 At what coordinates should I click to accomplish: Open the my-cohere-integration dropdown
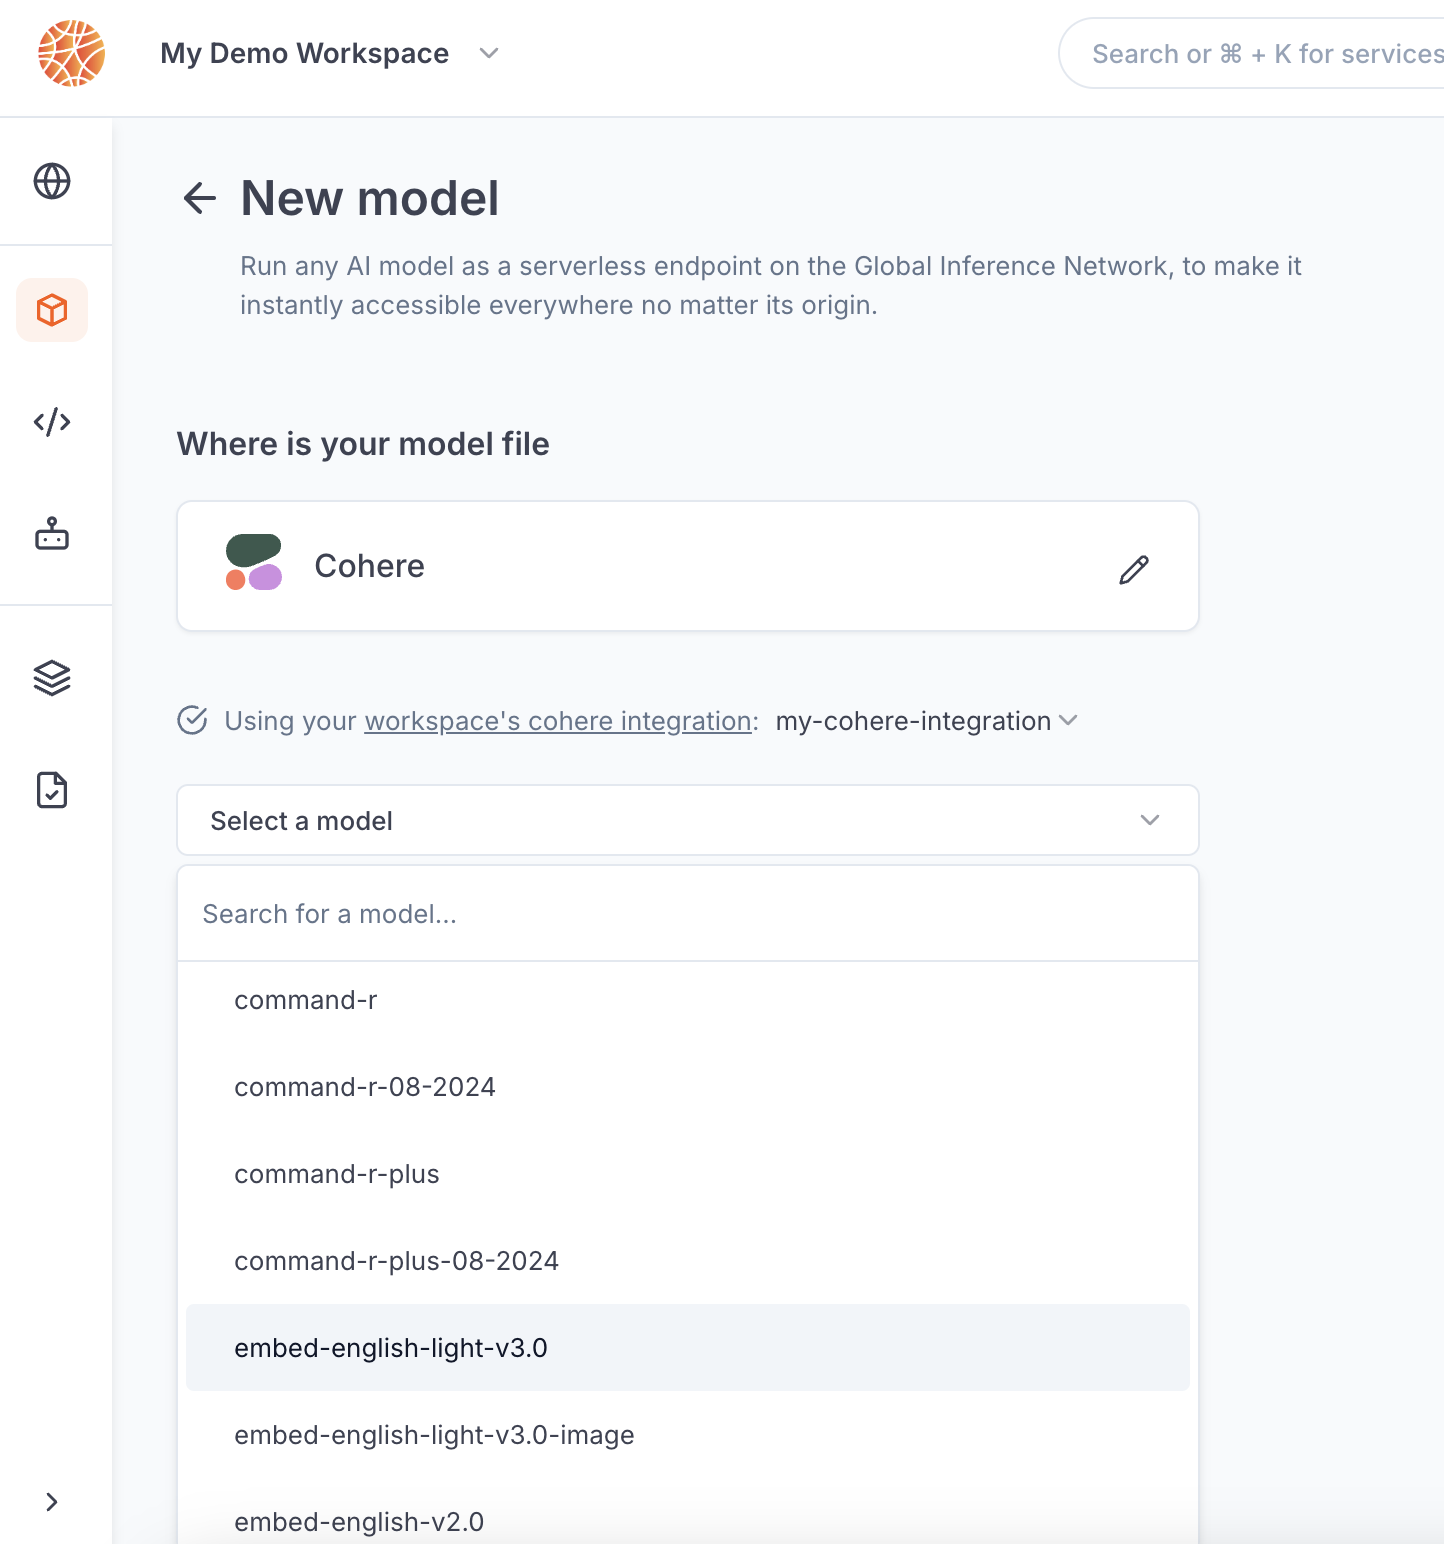pyautogui.click(x=926, y=721)
